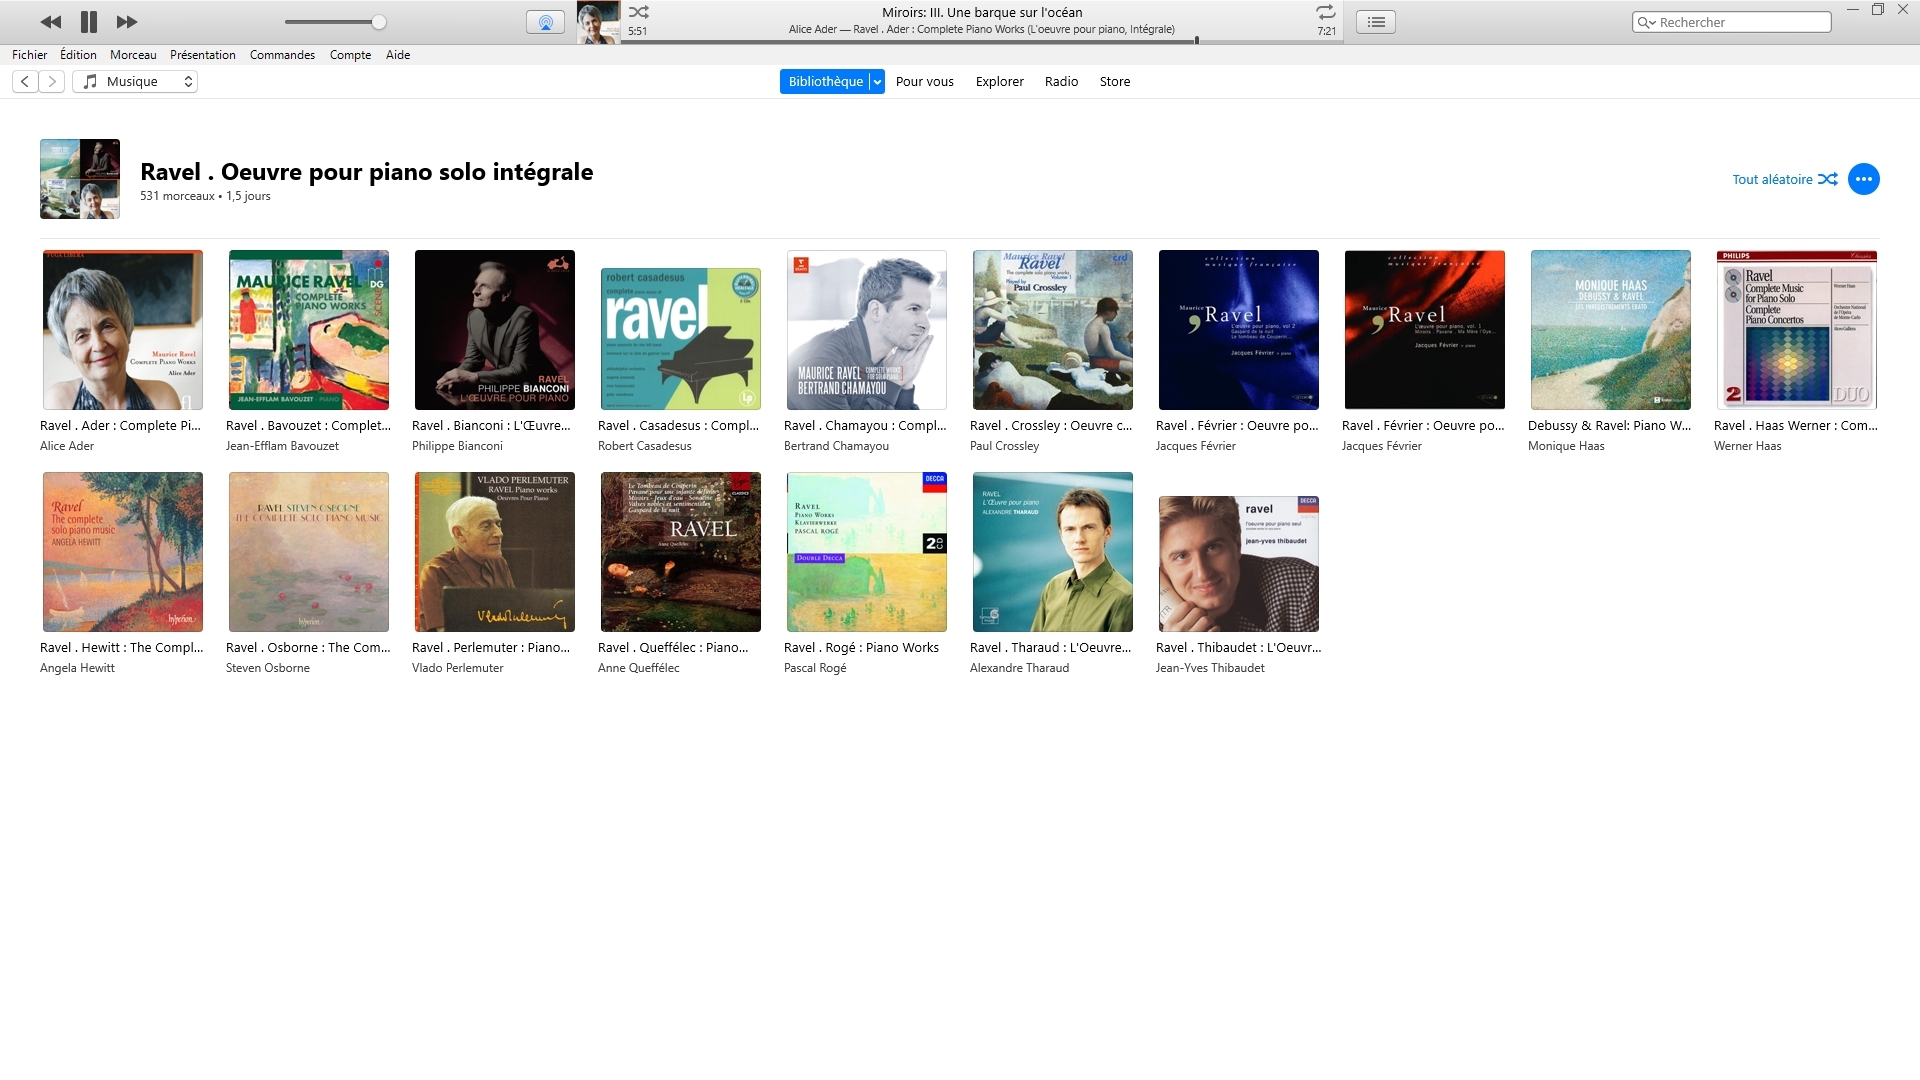Open the Anne Queffélec RAVEL cover
Screen dimensions: 1920x1080
pyautogui.click(x=681, y=552)
